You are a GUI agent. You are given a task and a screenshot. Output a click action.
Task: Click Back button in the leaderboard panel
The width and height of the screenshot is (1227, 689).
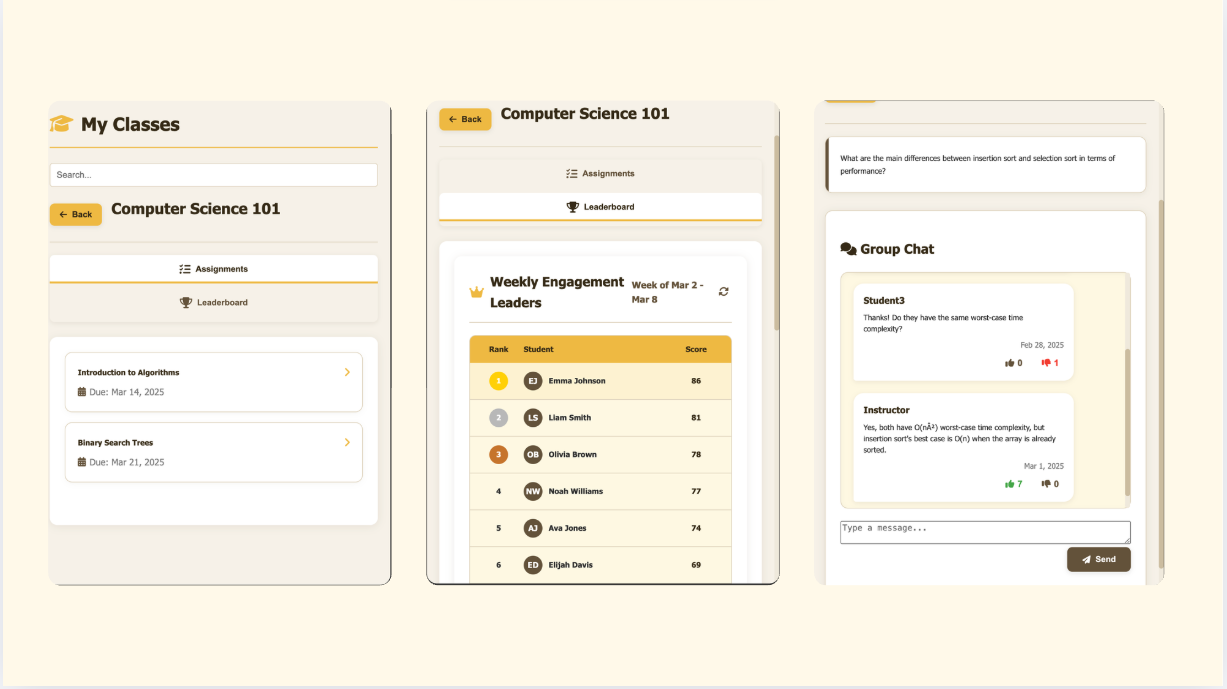pos(465,119)
